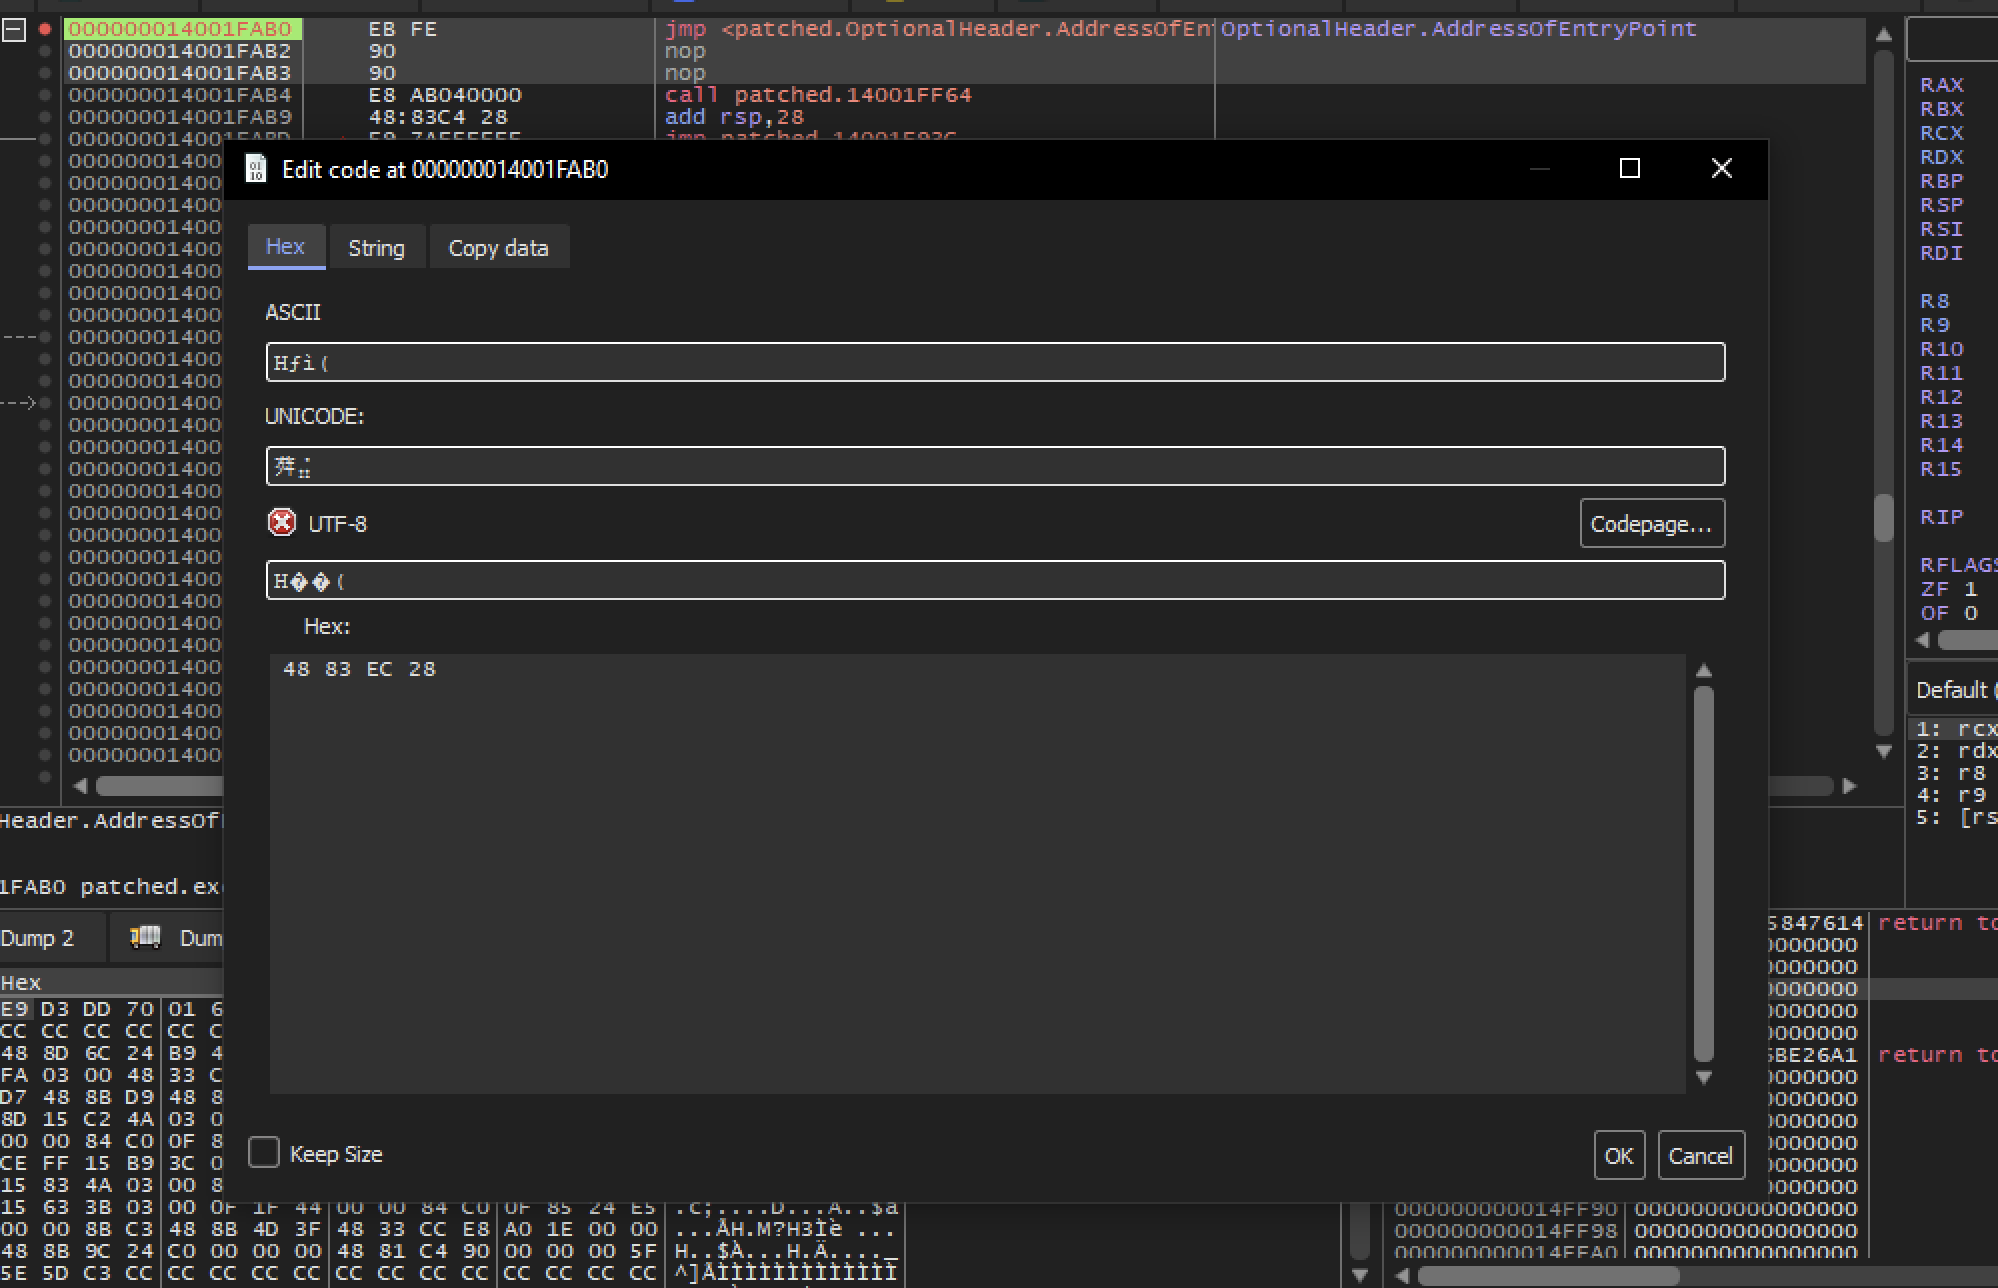Click OK in Edit code dialog
Image resolution: width=1998 pixels, height=1288 pixels.
point(1619,1156)
